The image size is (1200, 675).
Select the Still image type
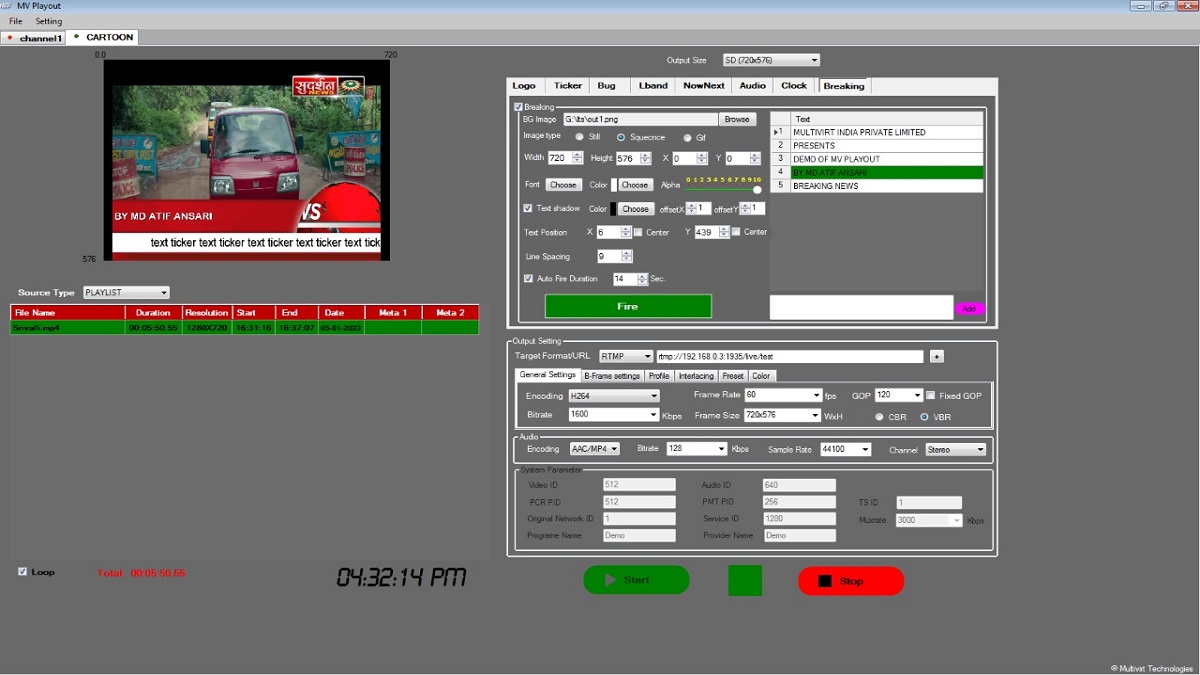[x=580, y=137]
